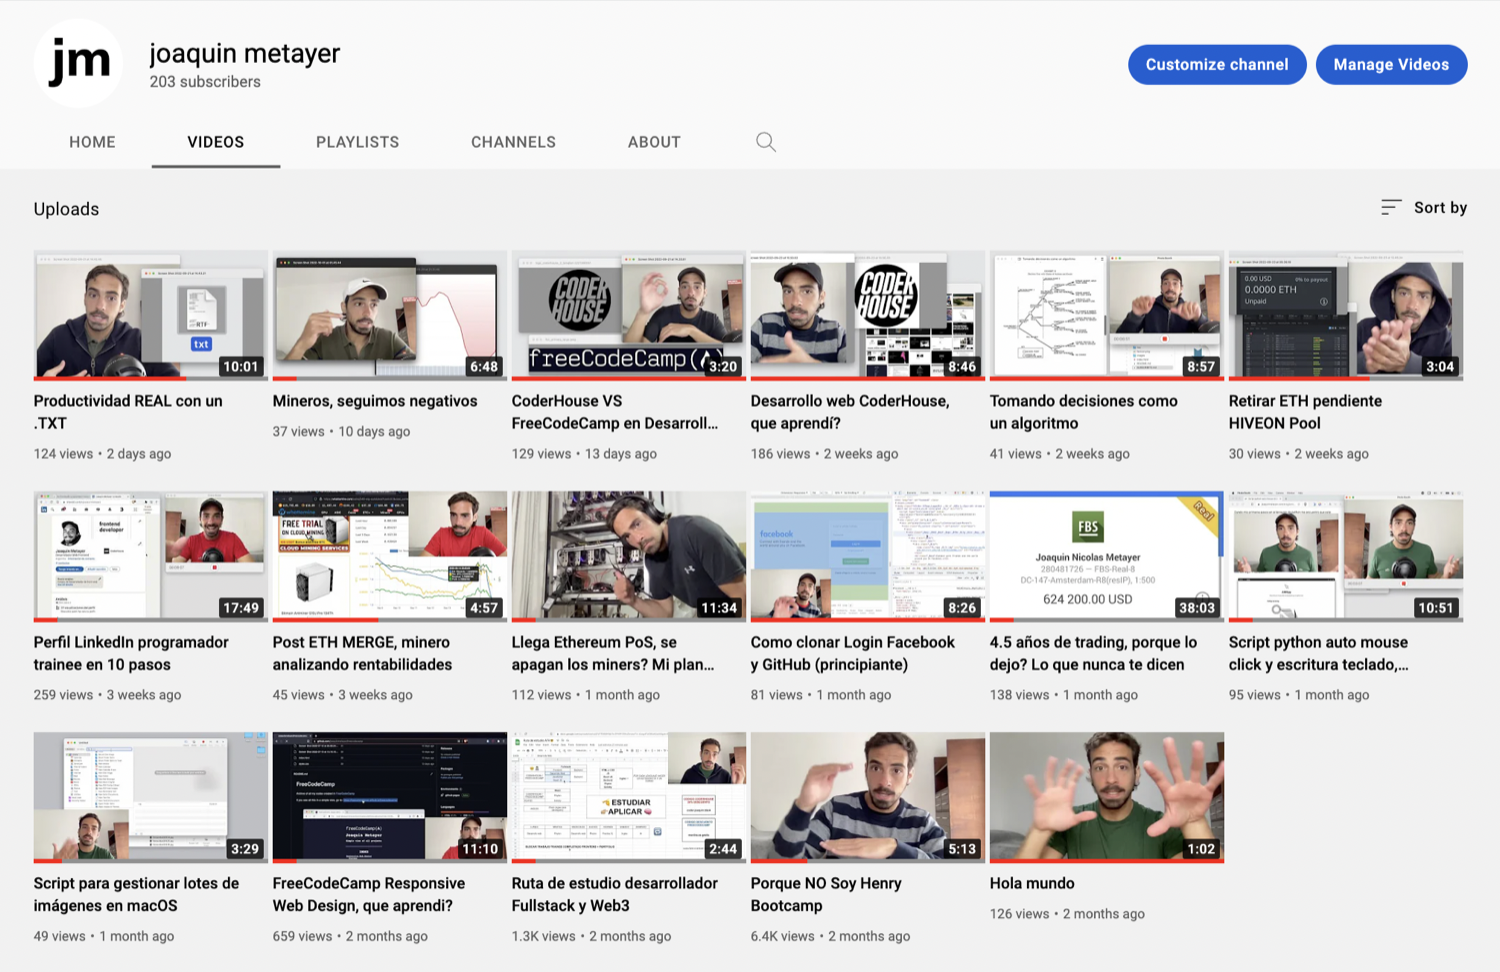1500x972 pixels.
Task: Click 'Porque NO Soy Henry Bootcamp' title
Action: pos(825,894)
